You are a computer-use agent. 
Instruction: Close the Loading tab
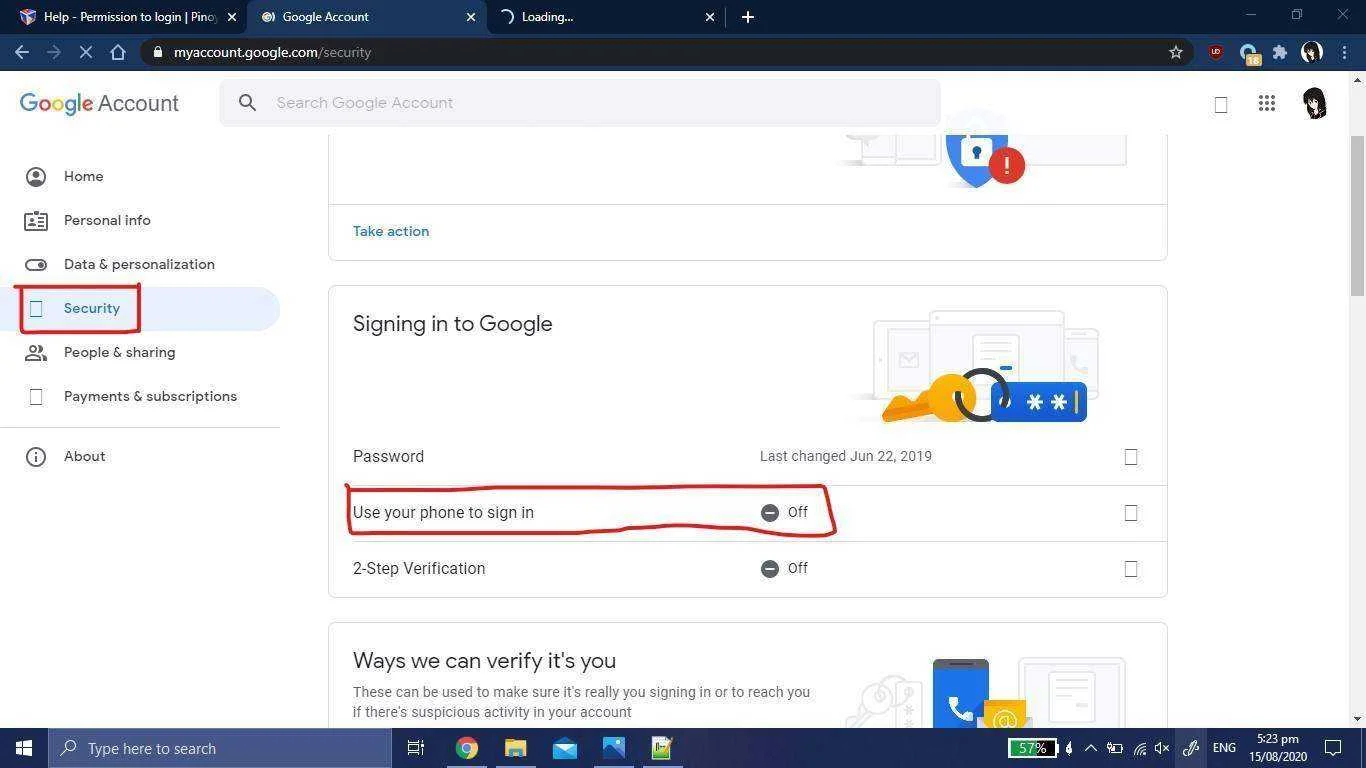pos(710,17)
